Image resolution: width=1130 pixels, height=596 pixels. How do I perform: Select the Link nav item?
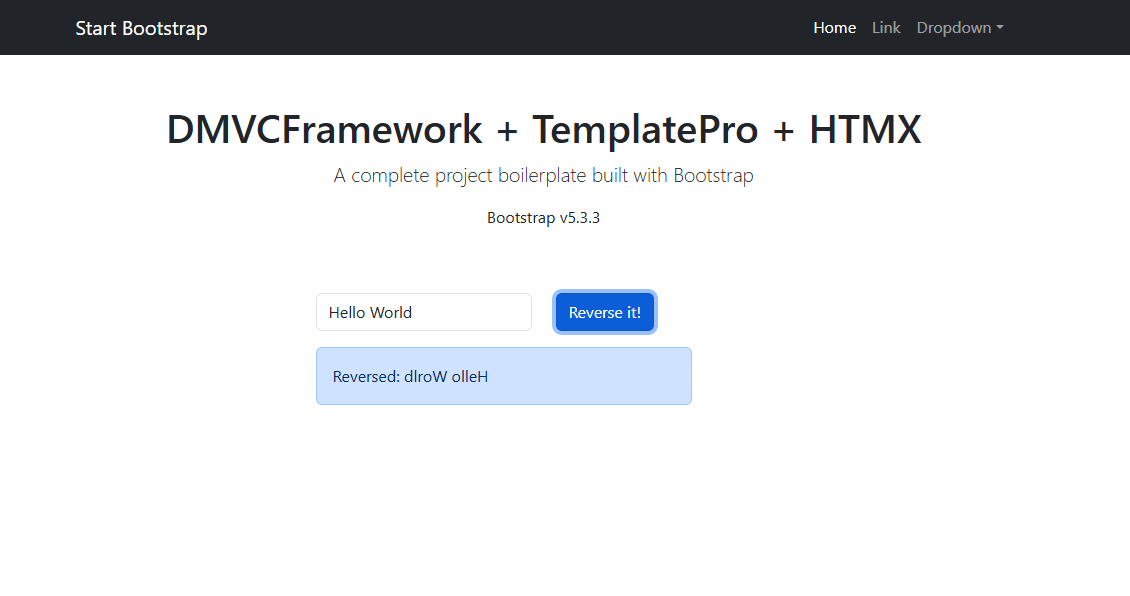click(886, 27)
